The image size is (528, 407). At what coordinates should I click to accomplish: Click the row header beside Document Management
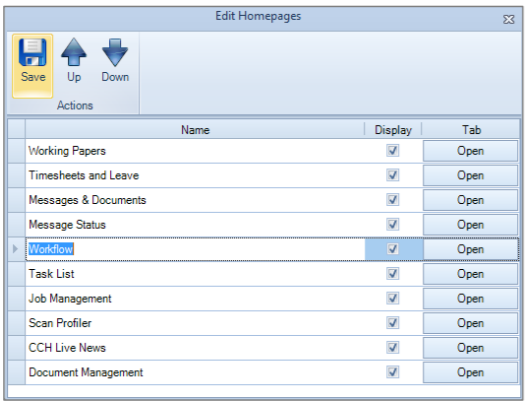click(x=16, y=372)
